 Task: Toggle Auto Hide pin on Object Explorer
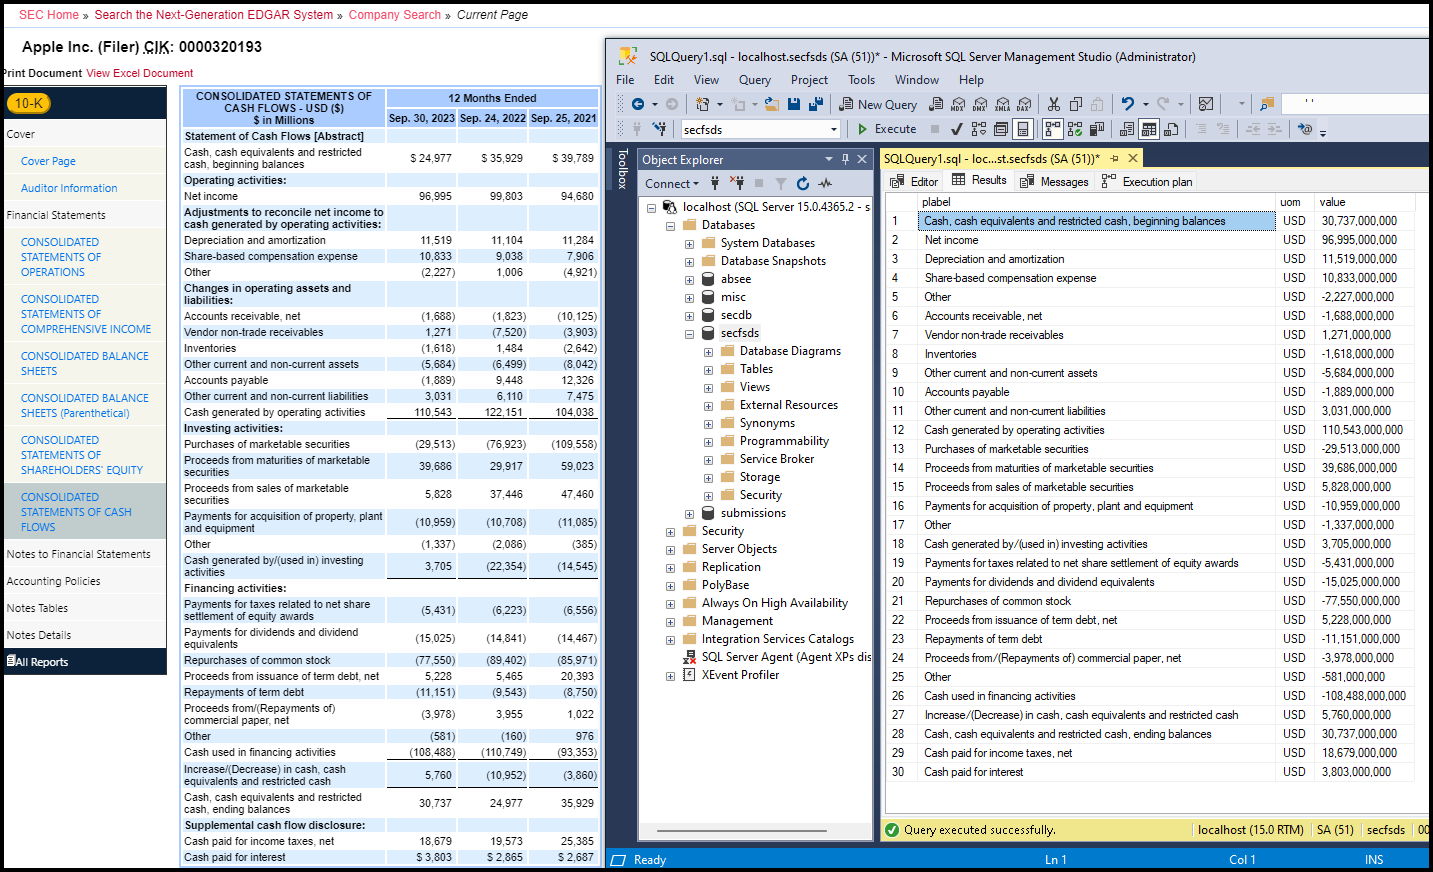point(845,159)
